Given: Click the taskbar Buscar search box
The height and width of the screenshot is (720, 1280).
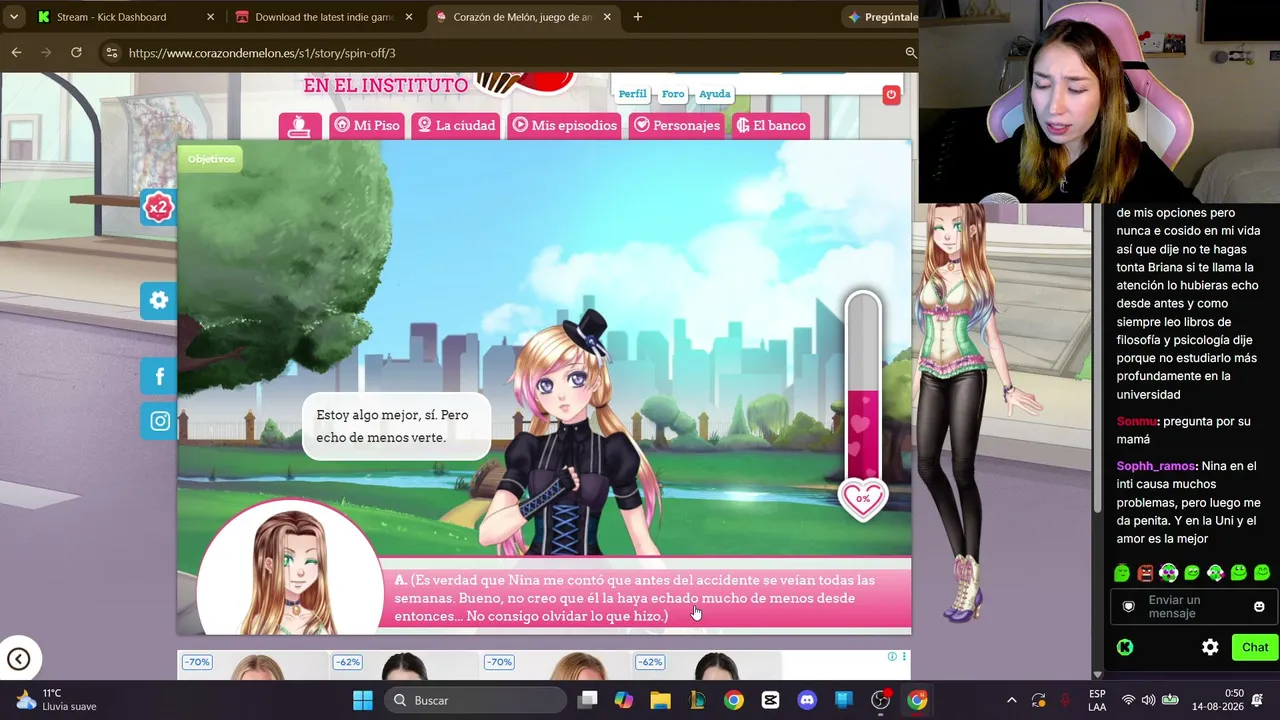Looking at the screenshot, I should (x=475, y=700).
